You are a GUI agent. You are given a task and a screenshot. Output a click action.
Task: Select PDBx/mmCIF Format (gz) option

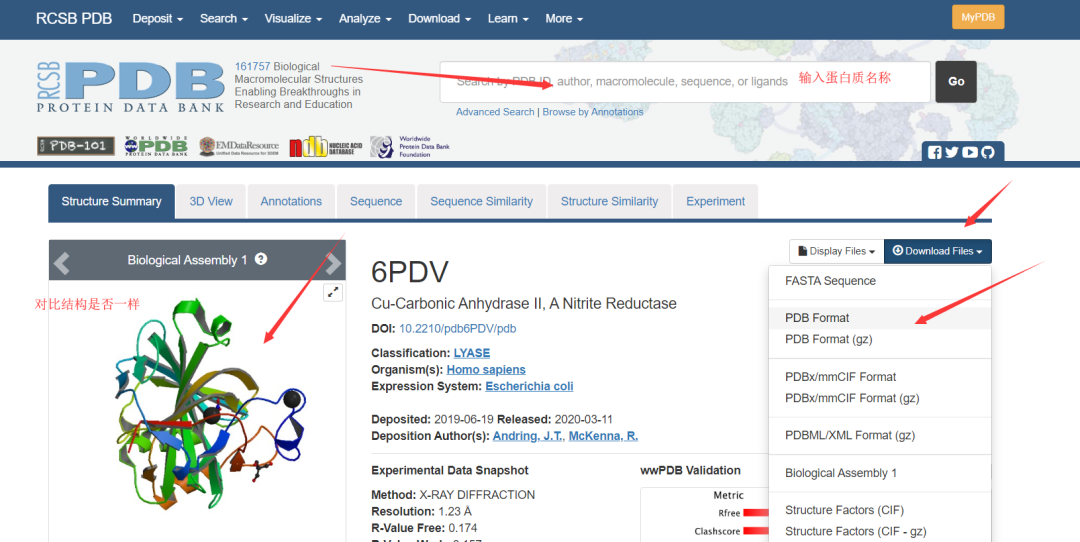pos(880,398)
